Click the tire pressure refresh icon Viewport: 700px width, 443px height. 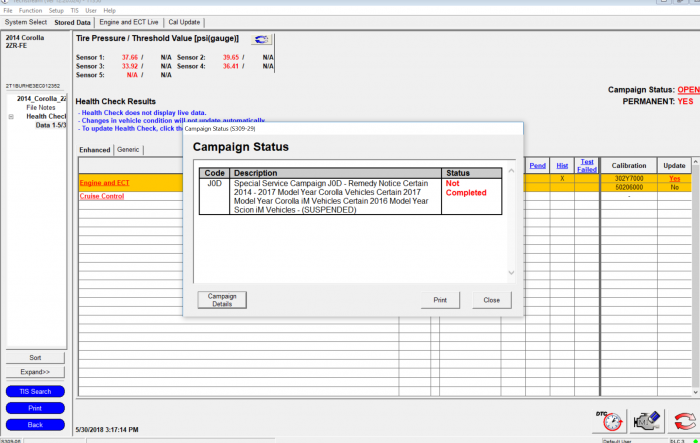(262, 39)
